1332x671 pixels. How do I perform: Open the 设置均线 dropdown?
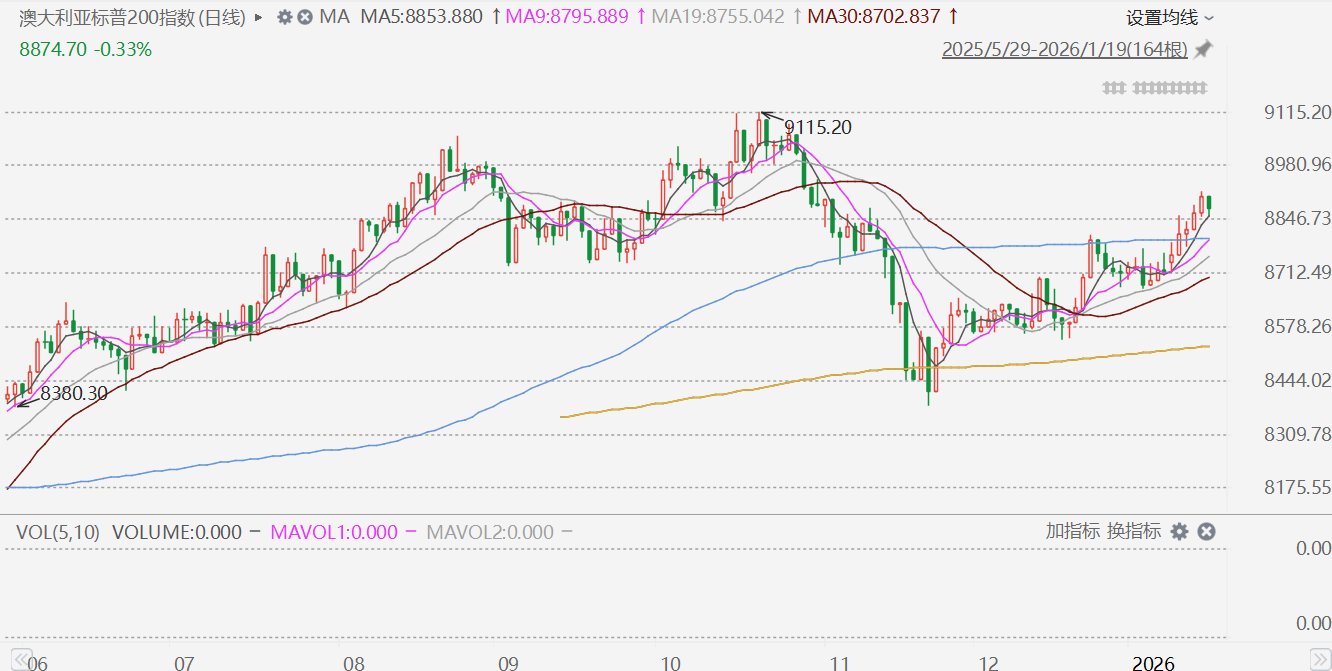[1170, 18]
